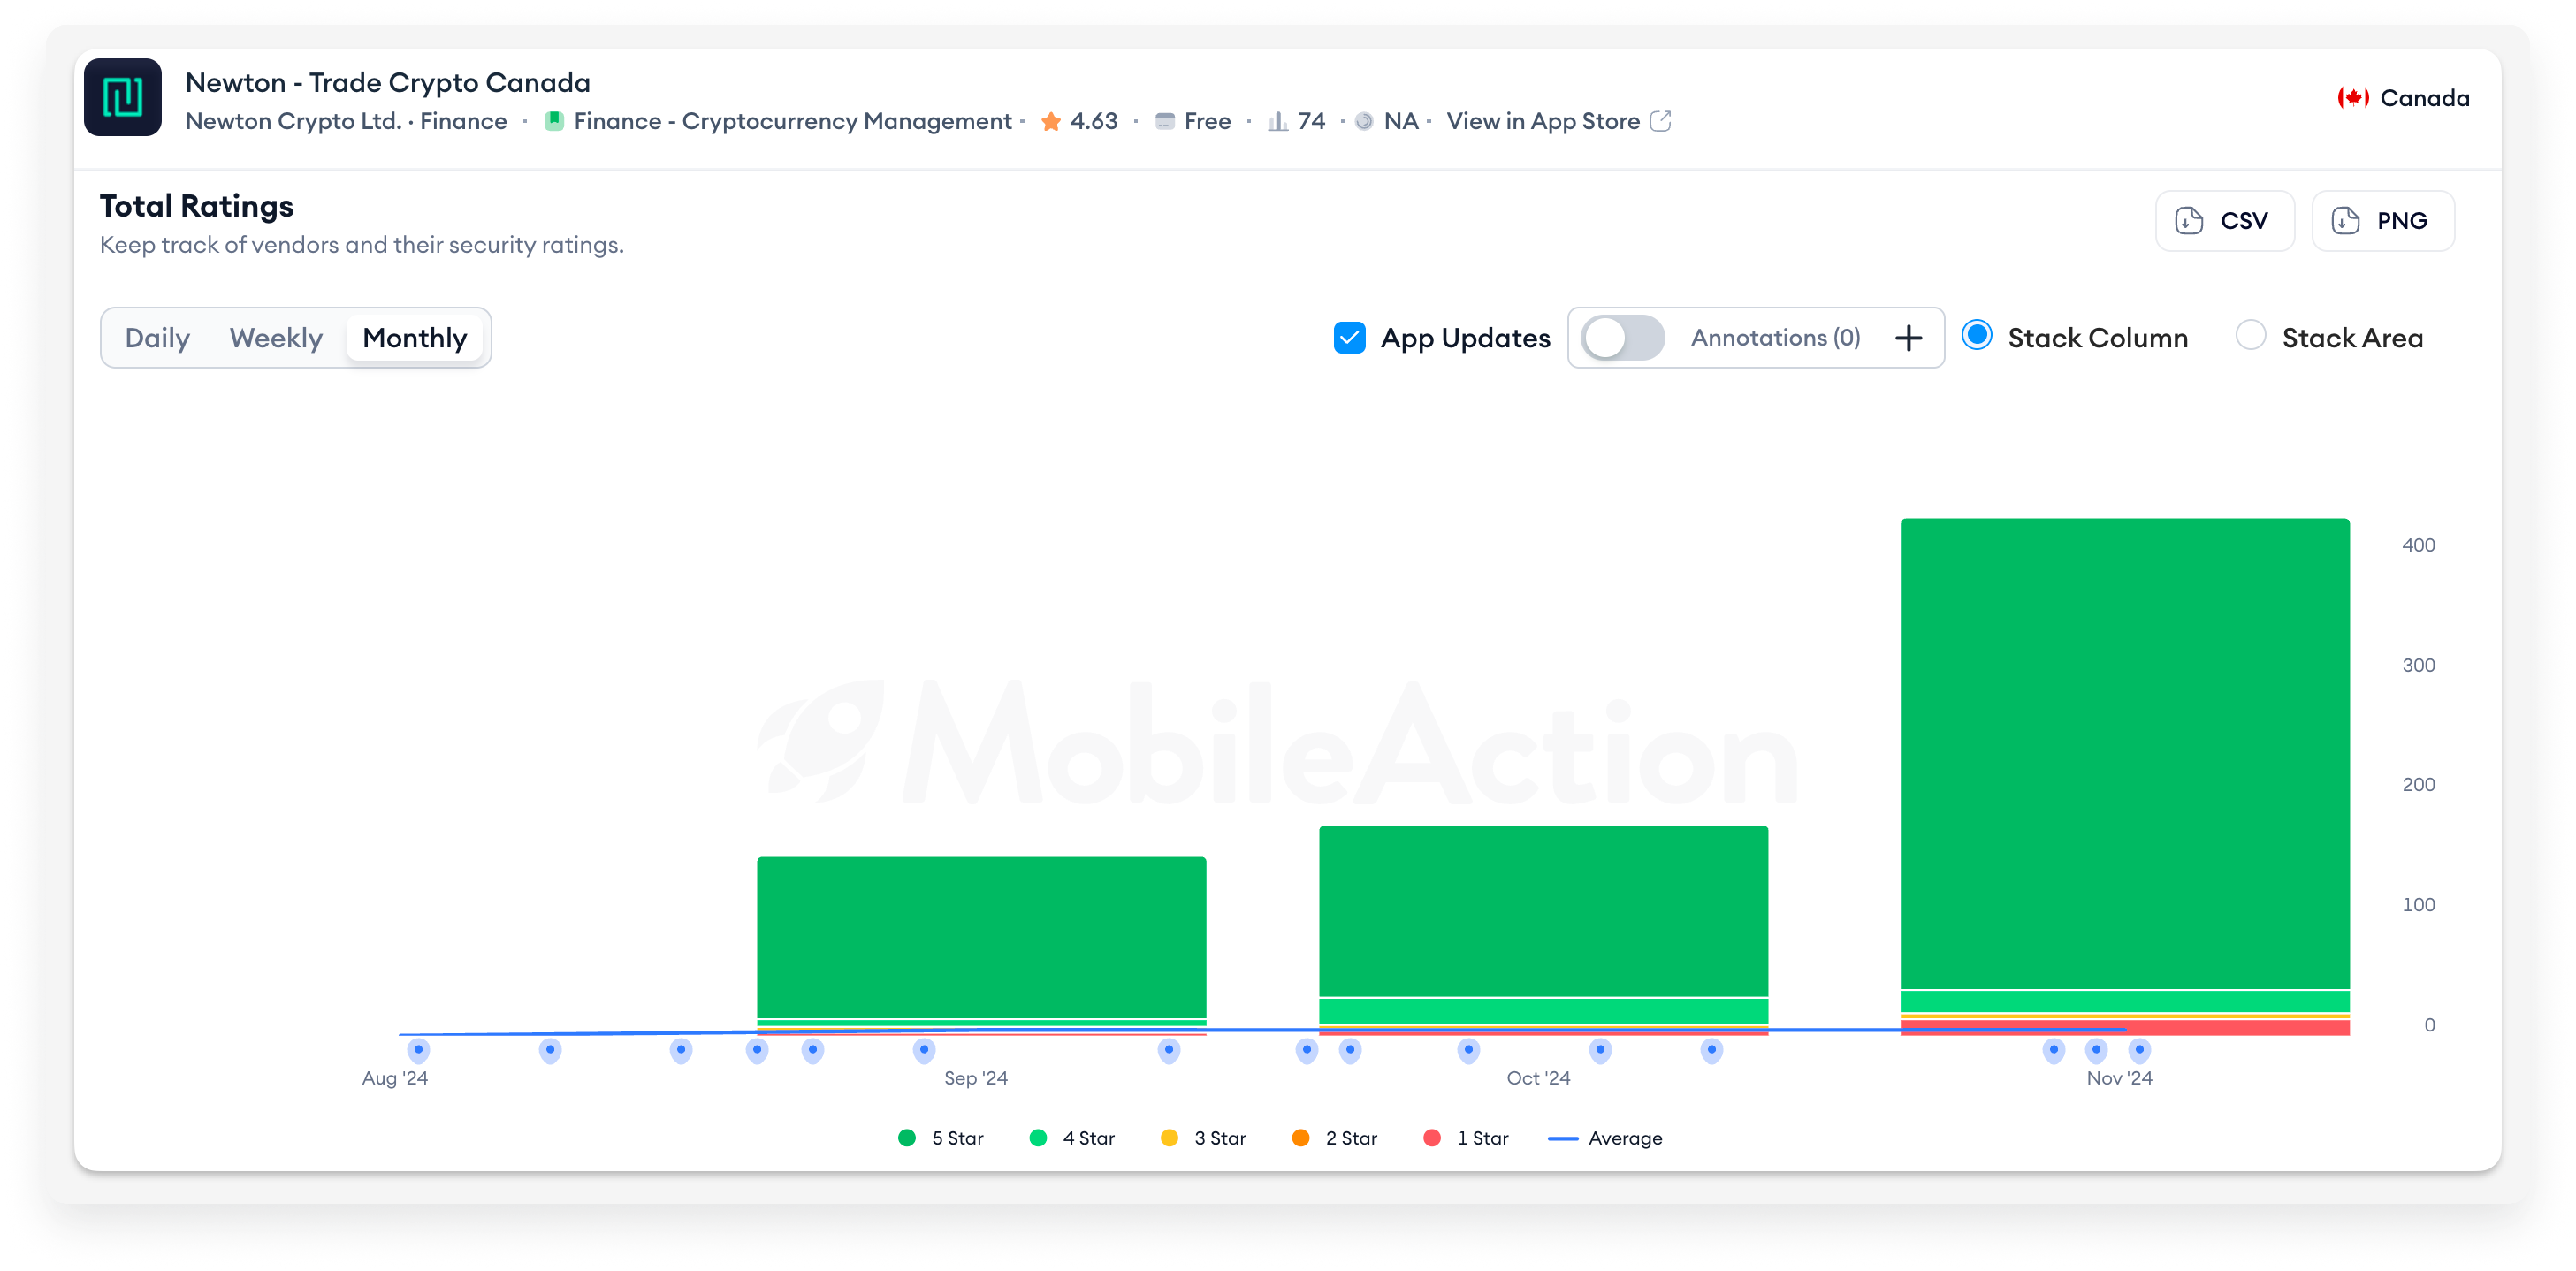The width and height of the screenshot is (2576, 1271).
Task: Toggle the 3 Star legend series
Action: 1203,1138
